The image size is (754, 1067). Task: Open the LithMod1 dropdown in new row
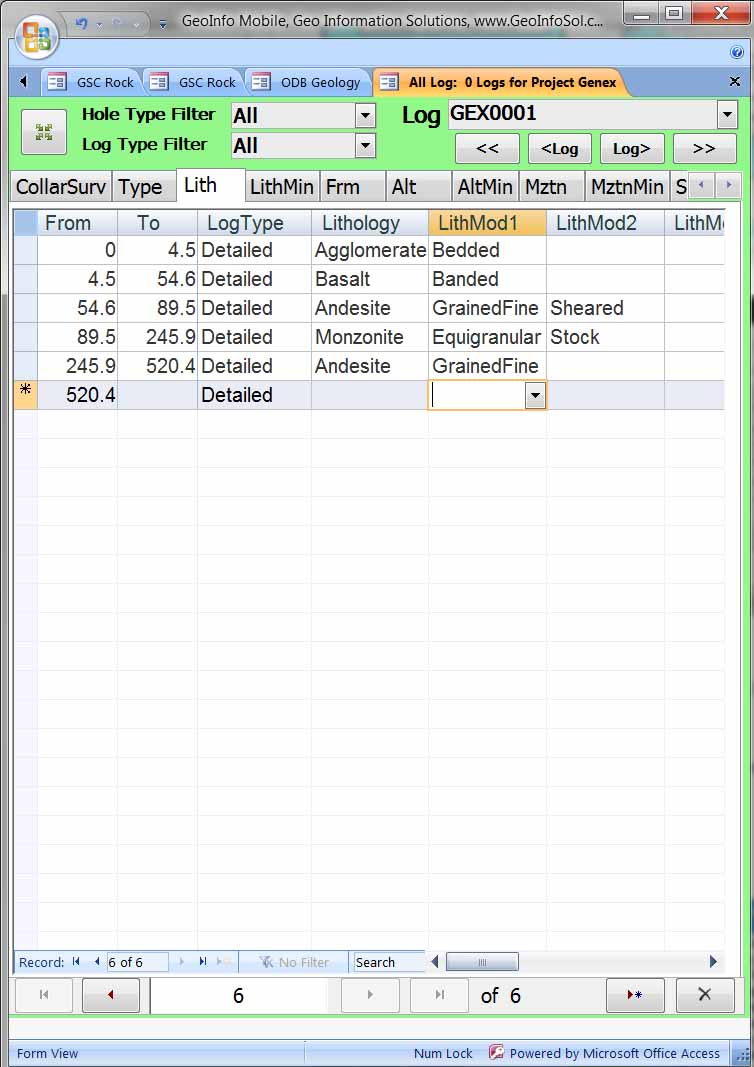[535, 396]
